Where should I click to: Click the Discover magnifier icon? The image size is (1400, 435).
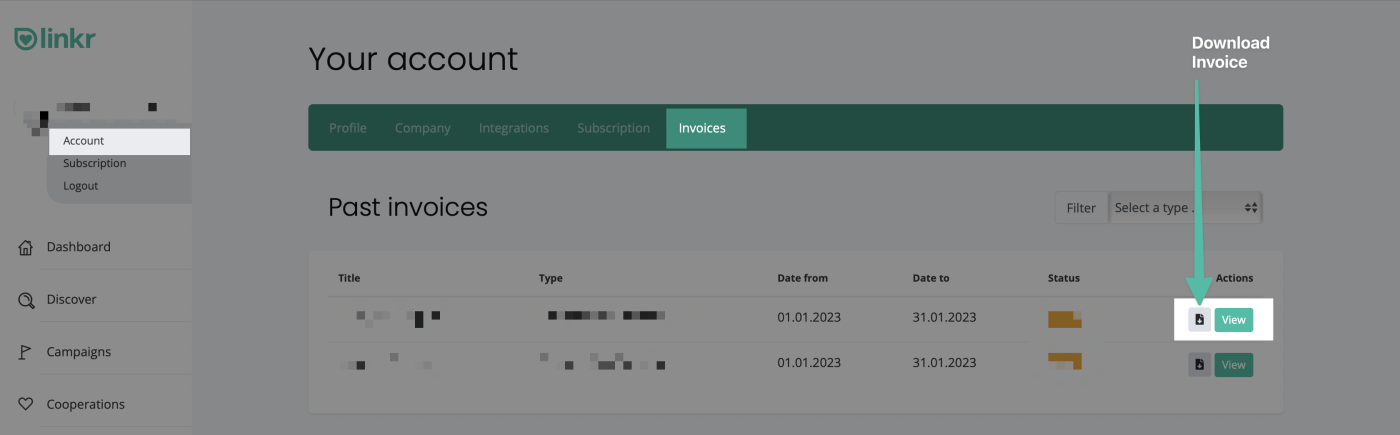pyautogui.click(x=26, y=300)
